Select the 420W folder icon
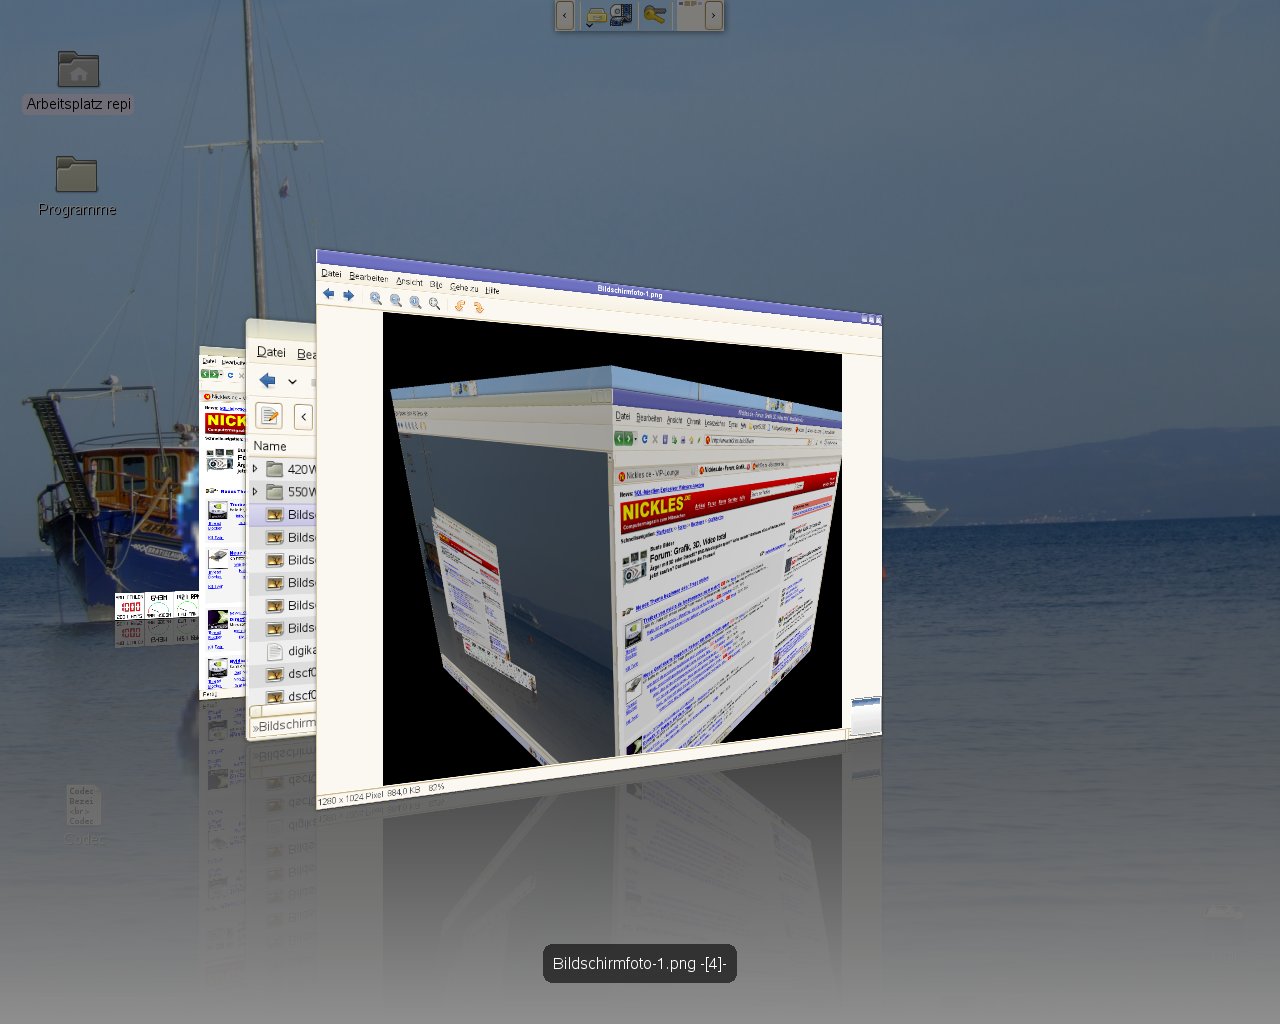 [275, 468]
